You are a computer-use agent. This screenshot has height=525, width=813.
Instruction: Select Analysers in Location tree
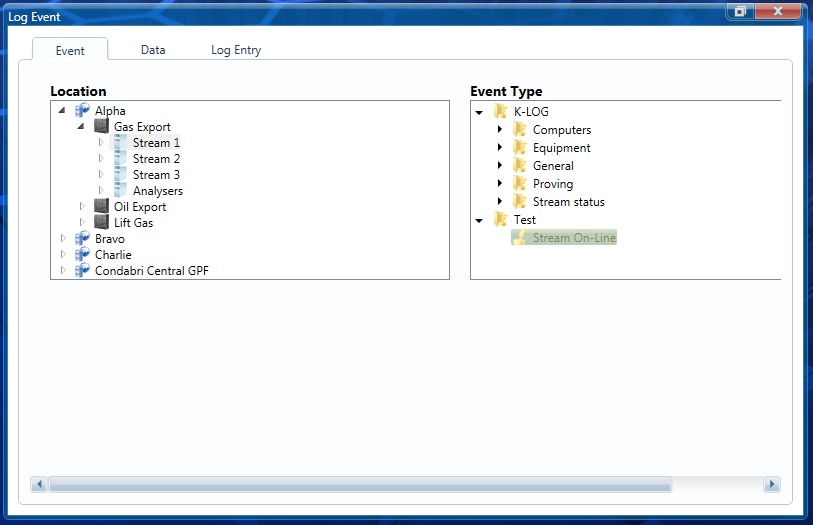[158, 191]
